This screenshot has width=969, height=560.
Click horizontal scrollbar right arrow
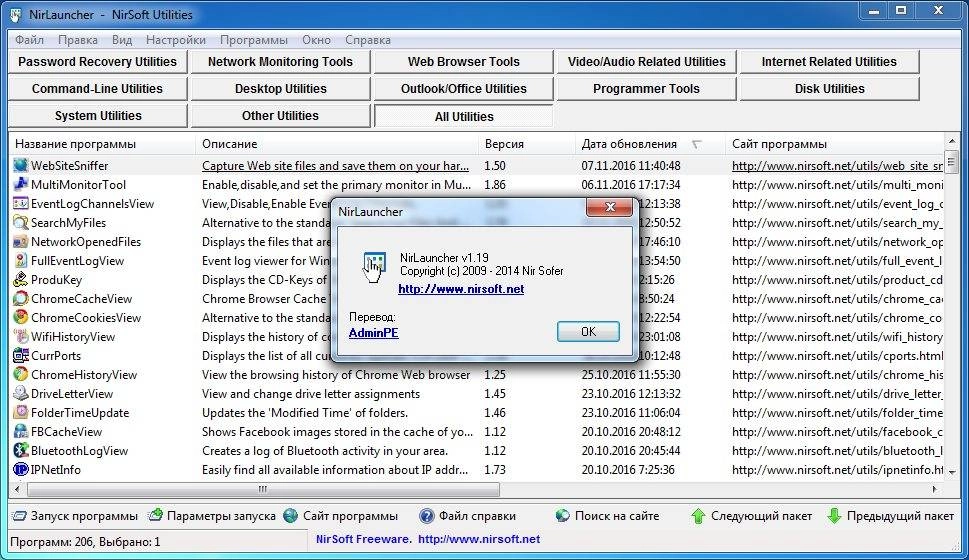[x=935, y=490]
